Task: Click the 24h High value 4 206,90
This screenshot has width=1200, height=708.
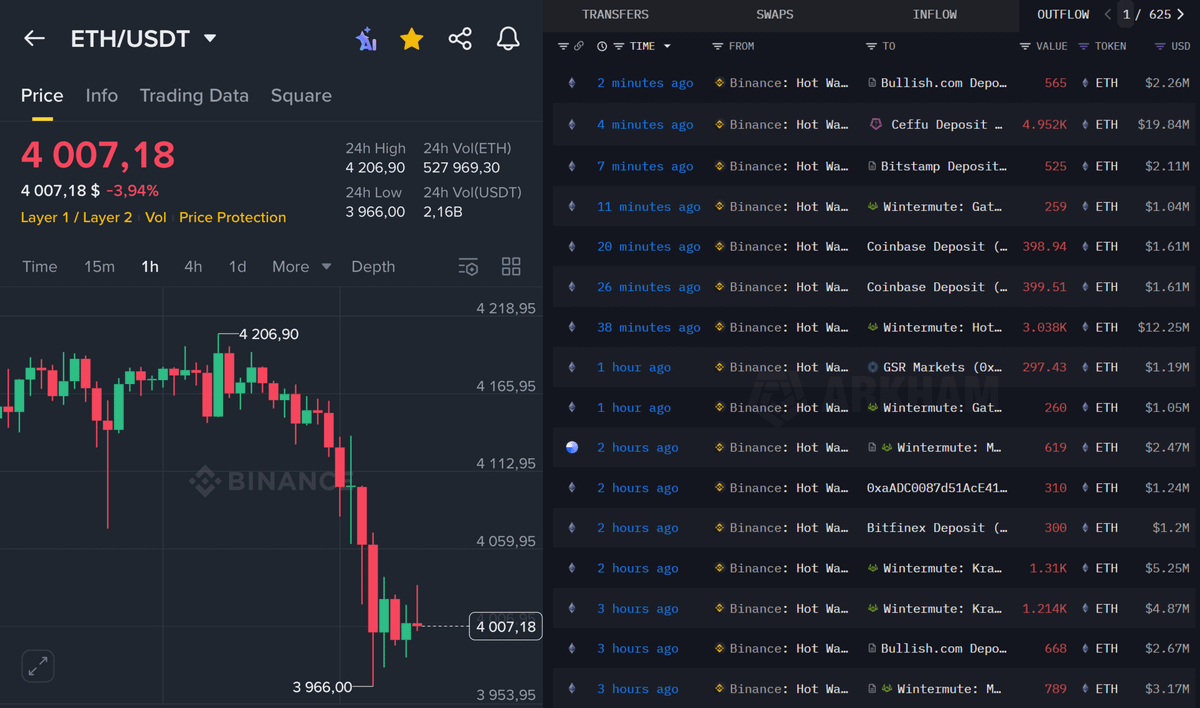Action: [x=375, y=168]
